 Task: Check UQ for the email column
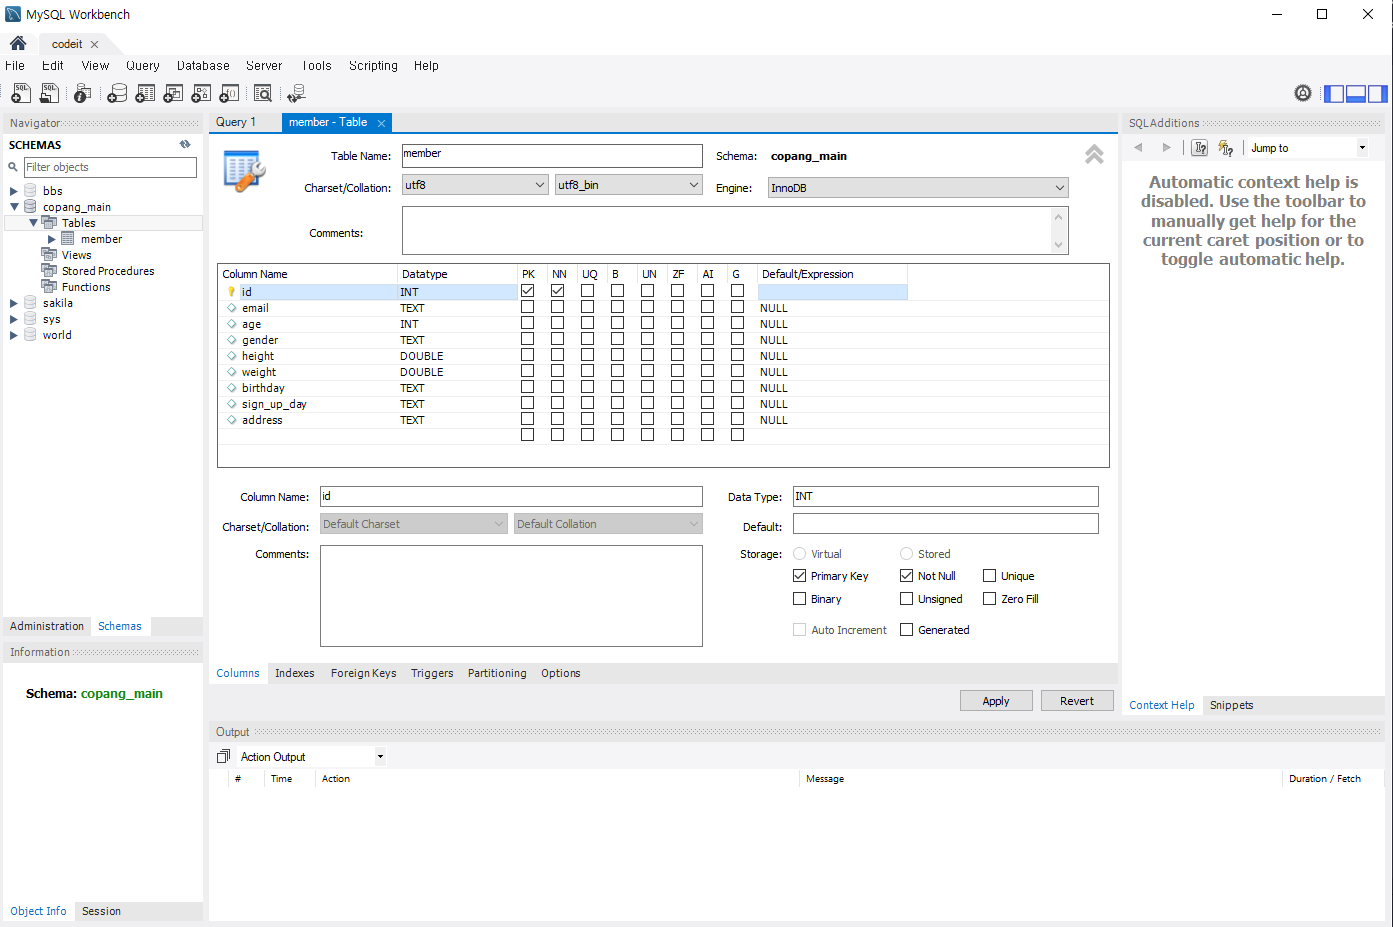pyautogui.click(x=587, y=307)
